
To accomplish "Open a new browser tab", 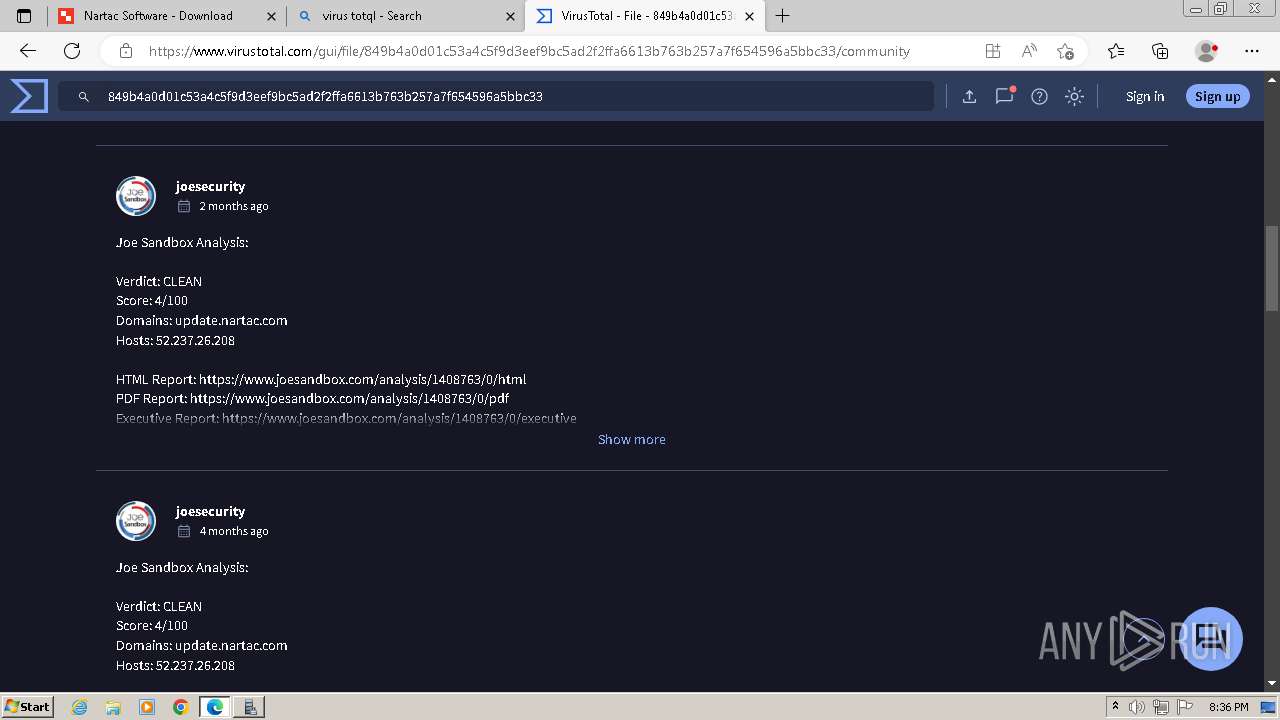I will [x=782, y=15].
